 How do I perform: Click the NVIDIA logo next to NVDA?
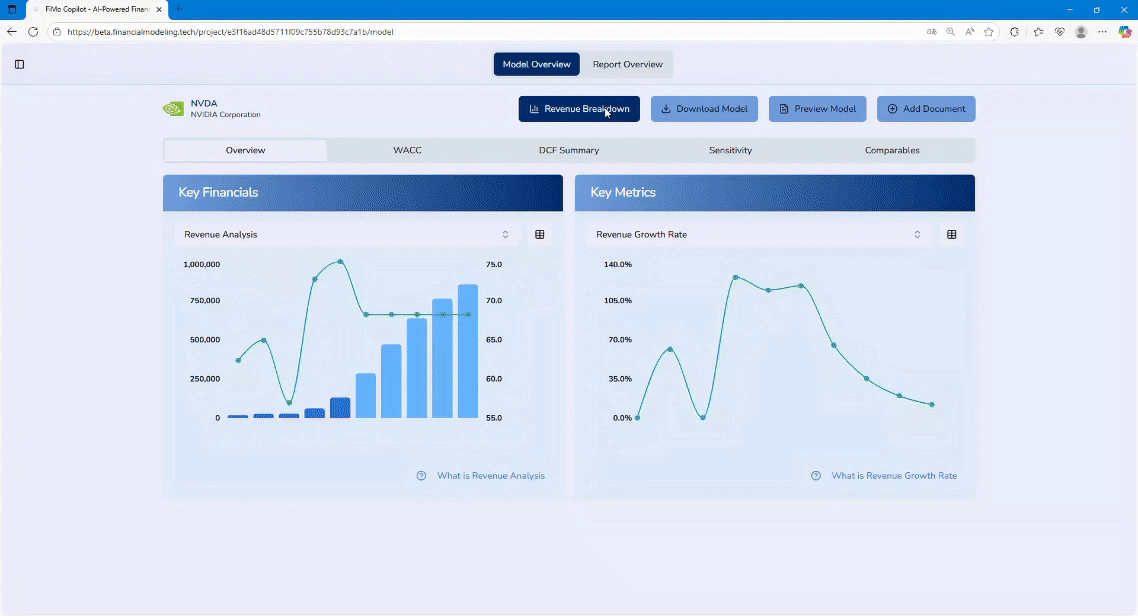click(x=171, y=108)
